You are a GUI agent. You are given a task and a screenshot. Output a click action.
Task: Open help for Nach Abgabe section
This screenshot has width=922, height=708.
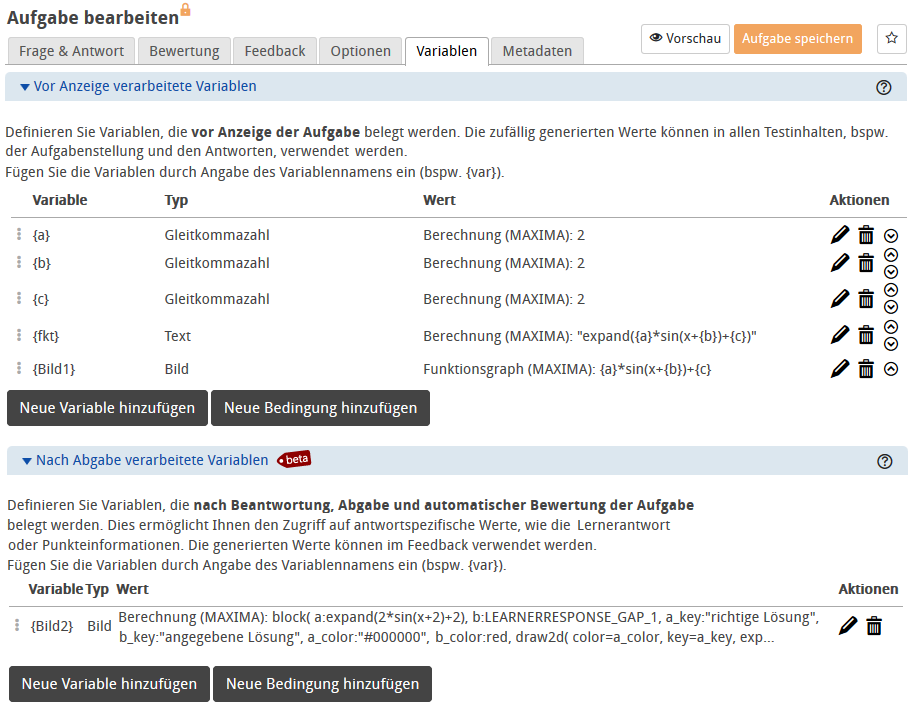[x=883, y=461]
